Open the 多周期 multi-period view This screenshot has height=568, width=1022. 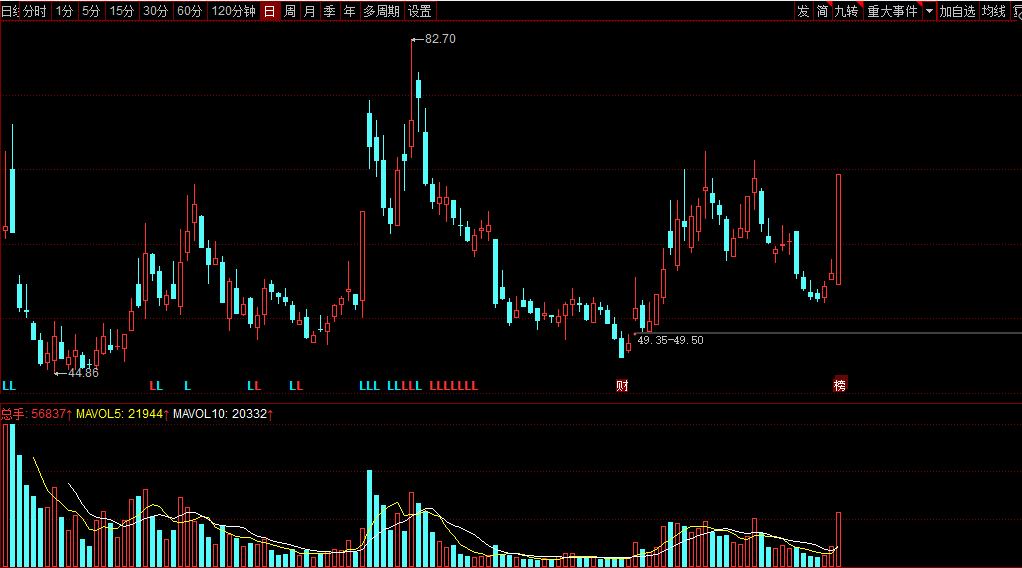tap(381, 11)
